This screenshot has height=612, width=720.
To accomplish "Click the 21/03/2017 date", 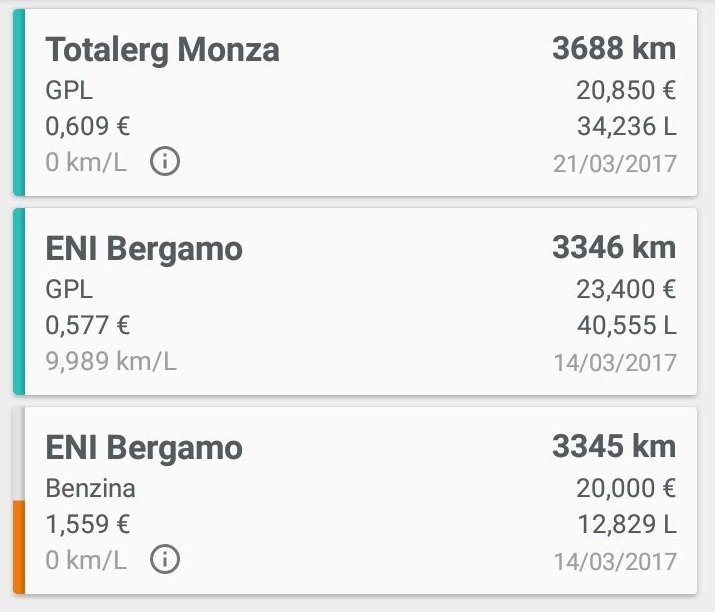I will click(x=615, y=164).
